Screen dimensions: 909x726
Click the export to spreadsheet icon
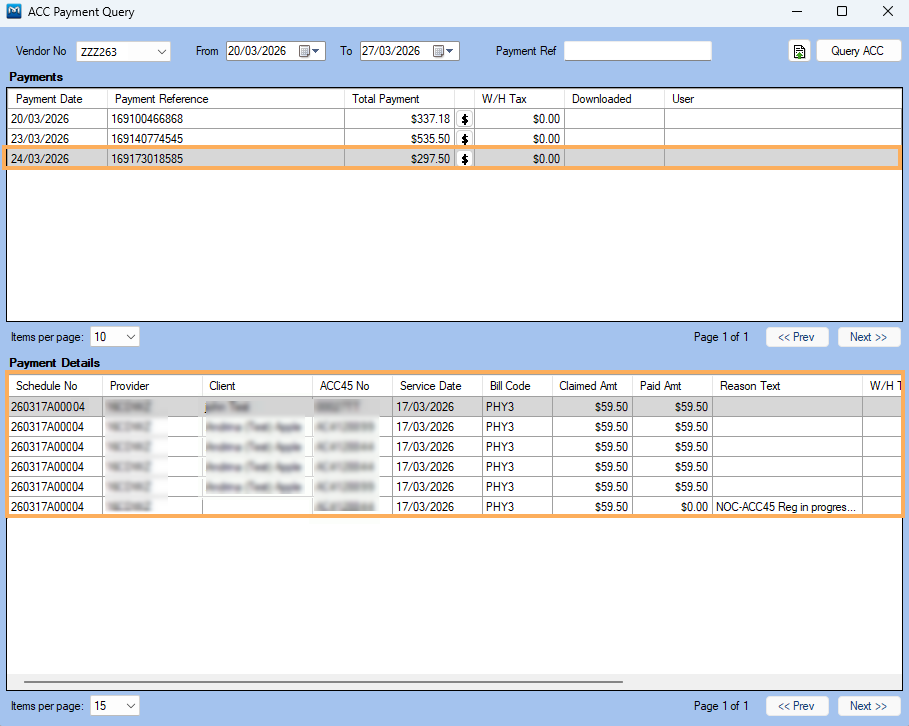click(799, 51)
